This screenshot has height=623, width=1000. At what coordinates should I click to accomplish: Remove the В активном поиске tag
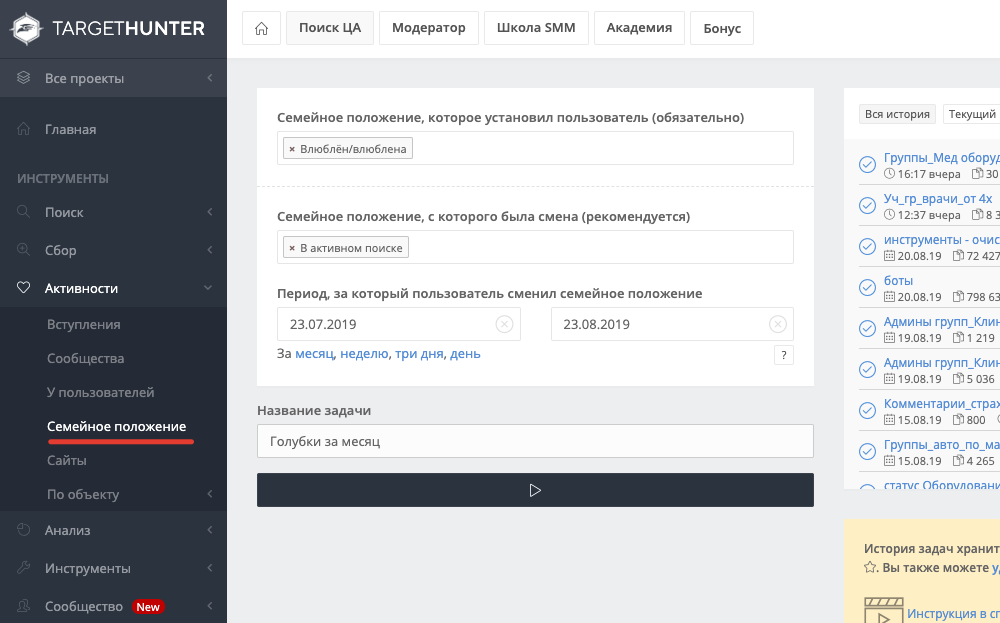pyautogui.click(x=292, y=248)
